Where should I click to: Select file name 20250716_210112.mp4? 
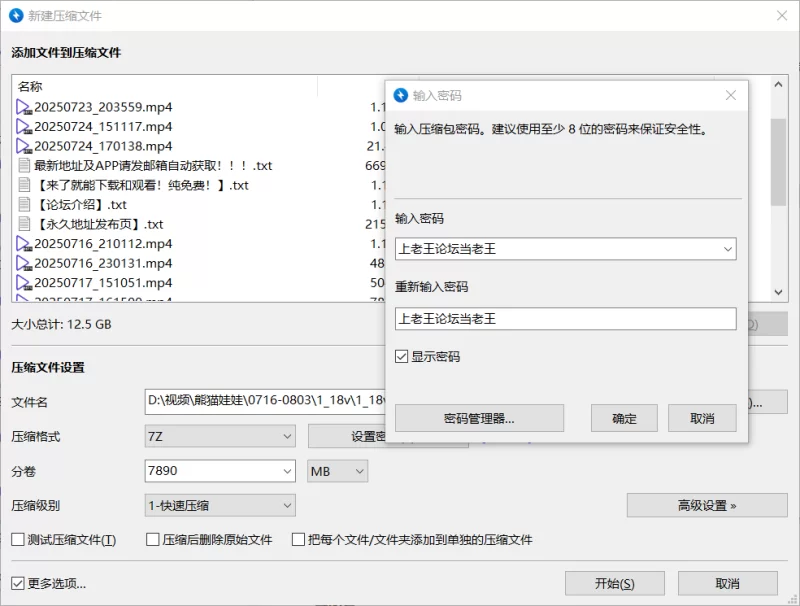[x=103, y=243]
